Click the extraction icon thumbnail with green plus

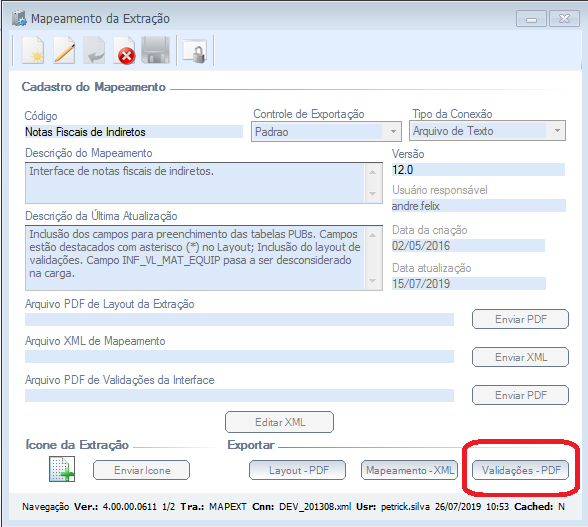point(62,469)
